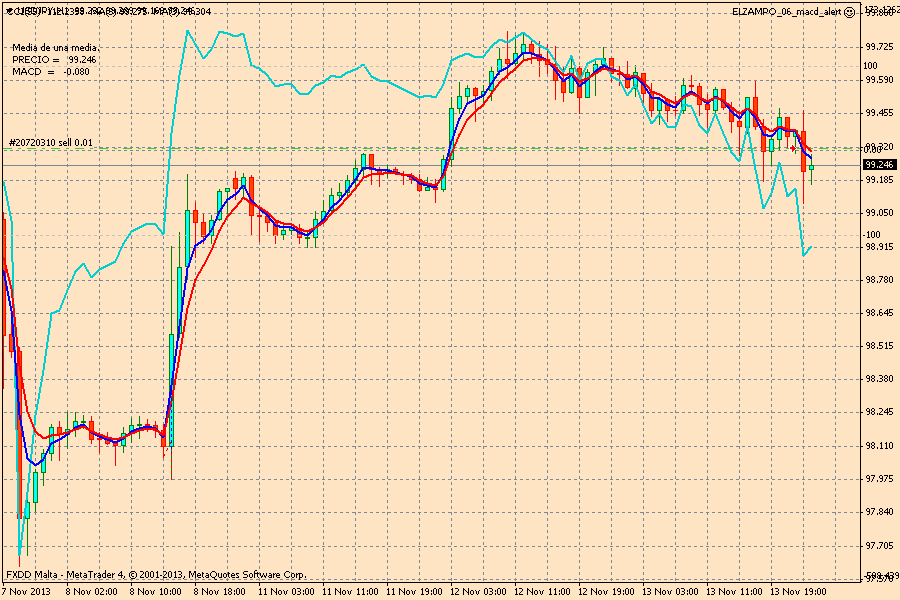Screen dimensions: 900x600
Task: Click the end of the cyan indicator line
Action: tap(812, 246)
